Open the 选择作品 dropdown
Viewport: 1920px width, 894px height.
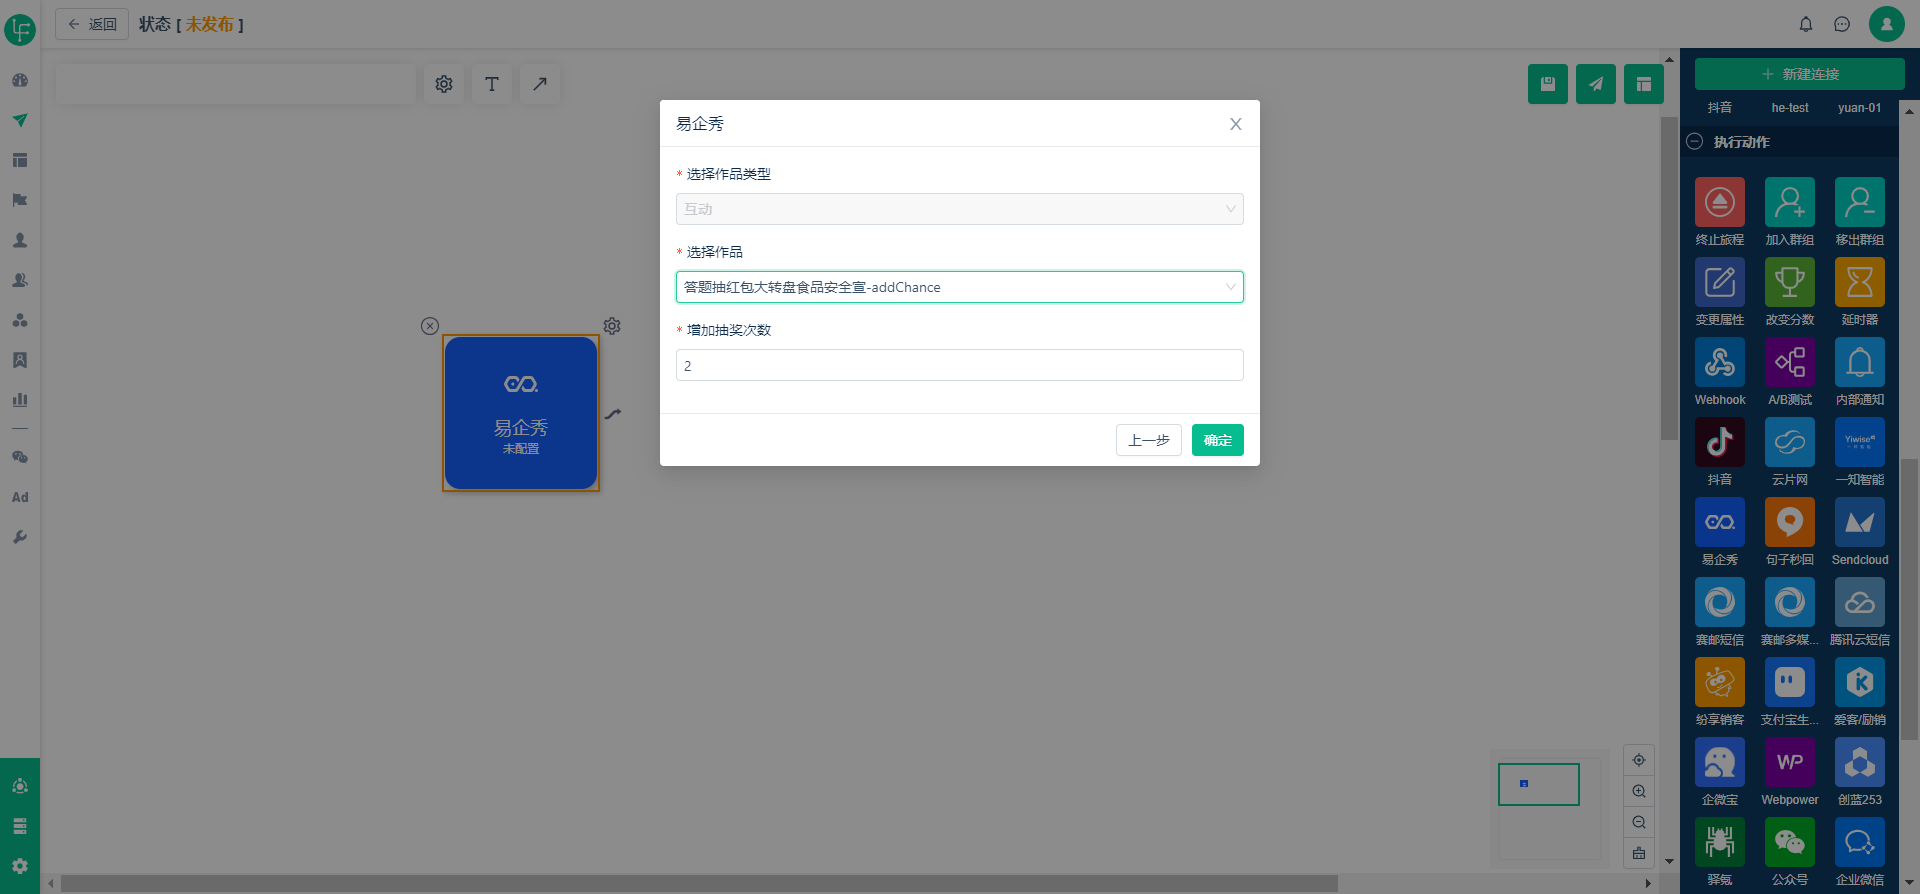pos(960,287)
